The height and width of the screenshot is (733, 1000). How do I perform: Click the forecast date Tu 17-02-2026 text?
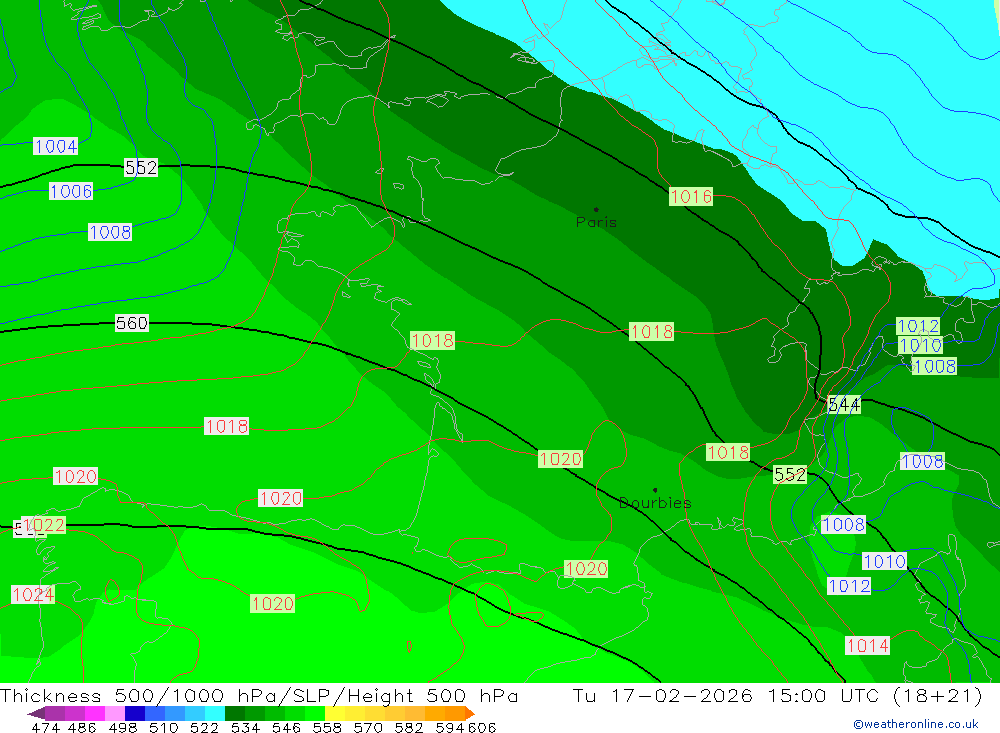pos(663,695)
